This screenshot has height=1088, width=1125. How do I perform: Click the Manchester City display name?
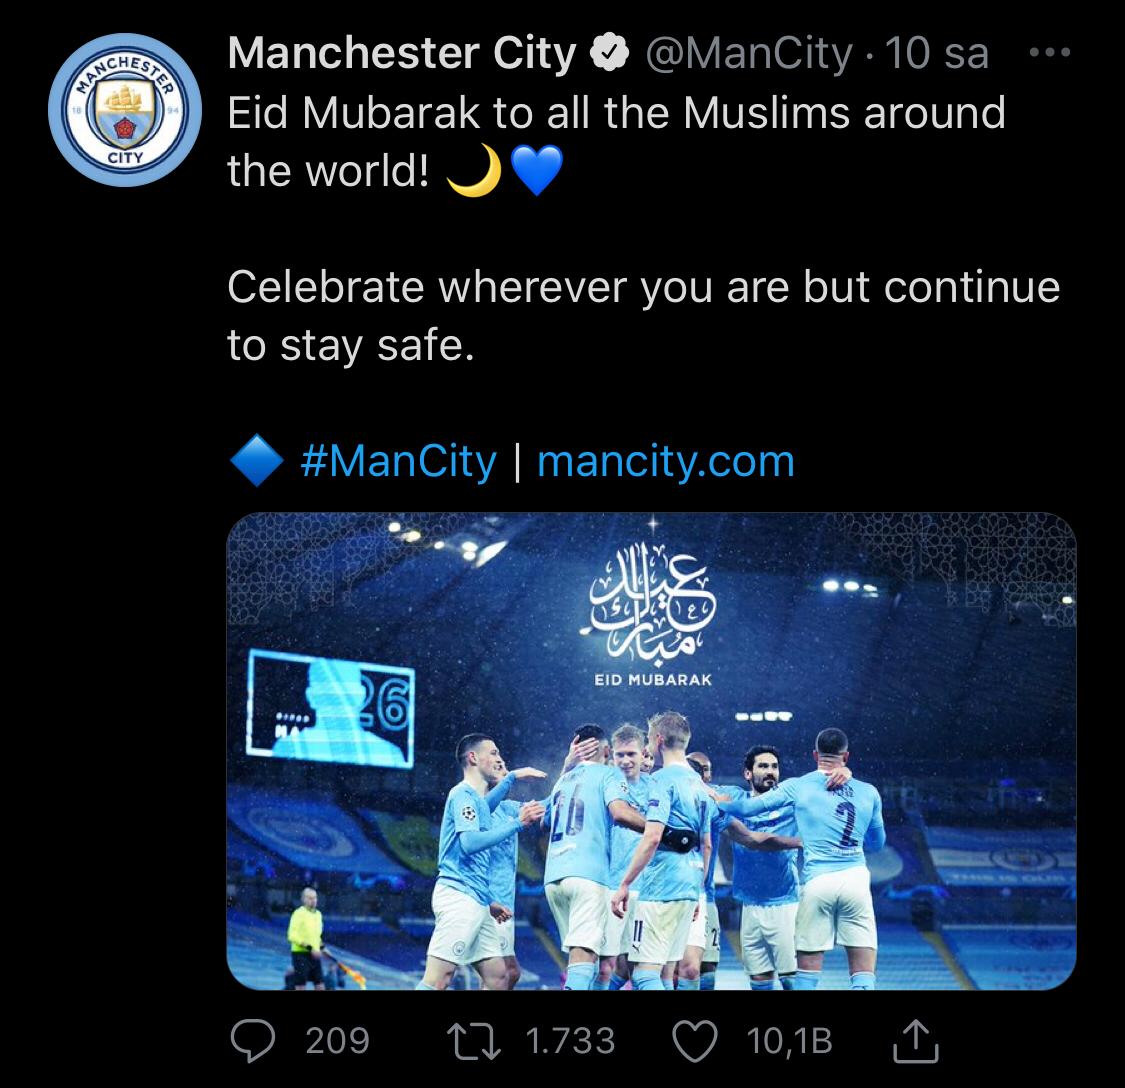[402, 54]
